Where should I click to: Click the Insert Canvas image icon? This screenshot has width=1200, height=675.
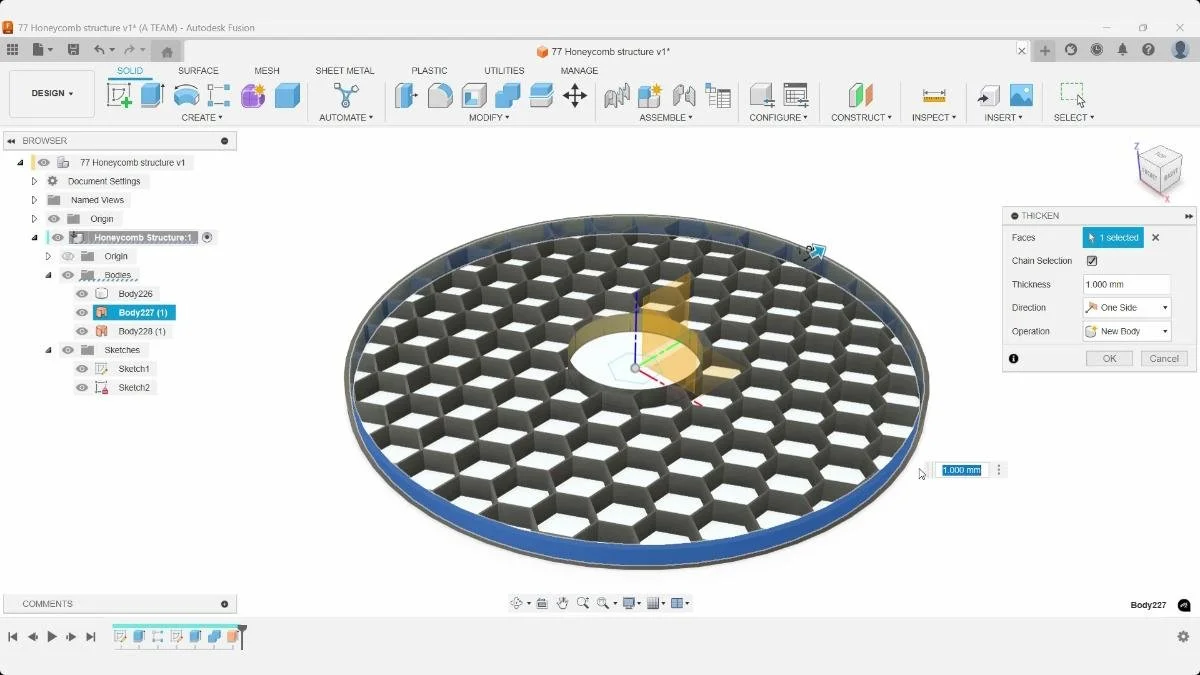1021,95
